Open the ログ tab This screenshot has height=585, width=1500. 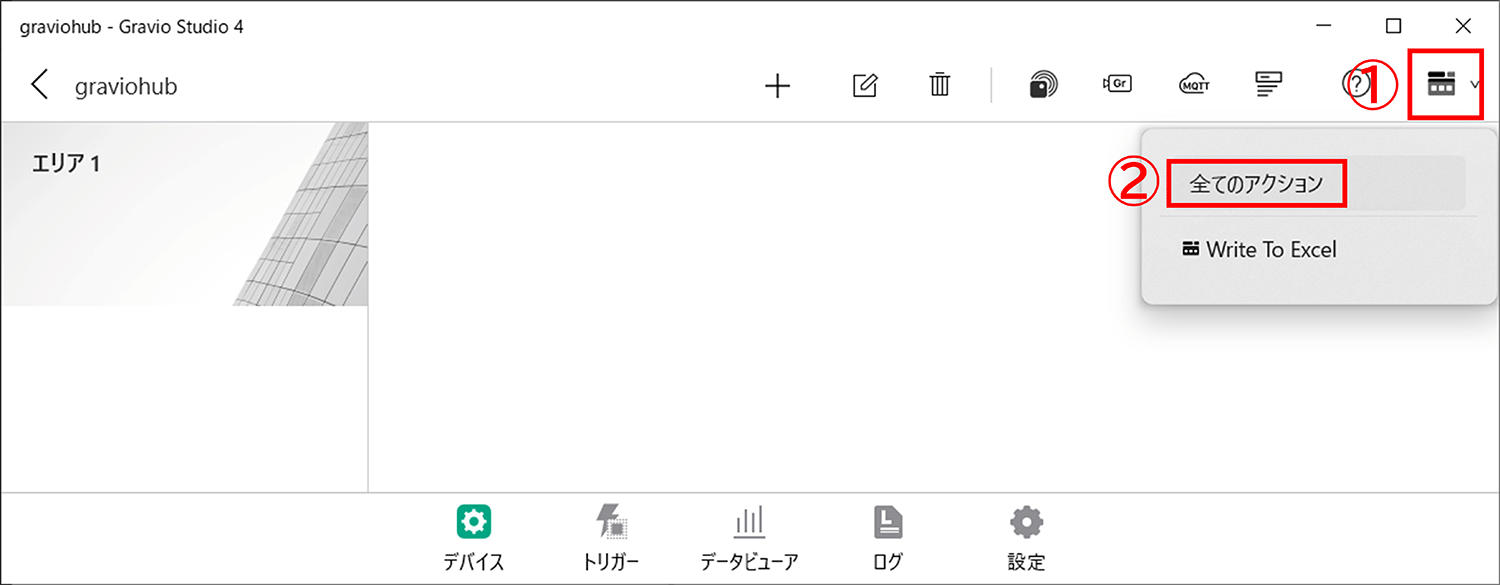[x=888, y=538]
